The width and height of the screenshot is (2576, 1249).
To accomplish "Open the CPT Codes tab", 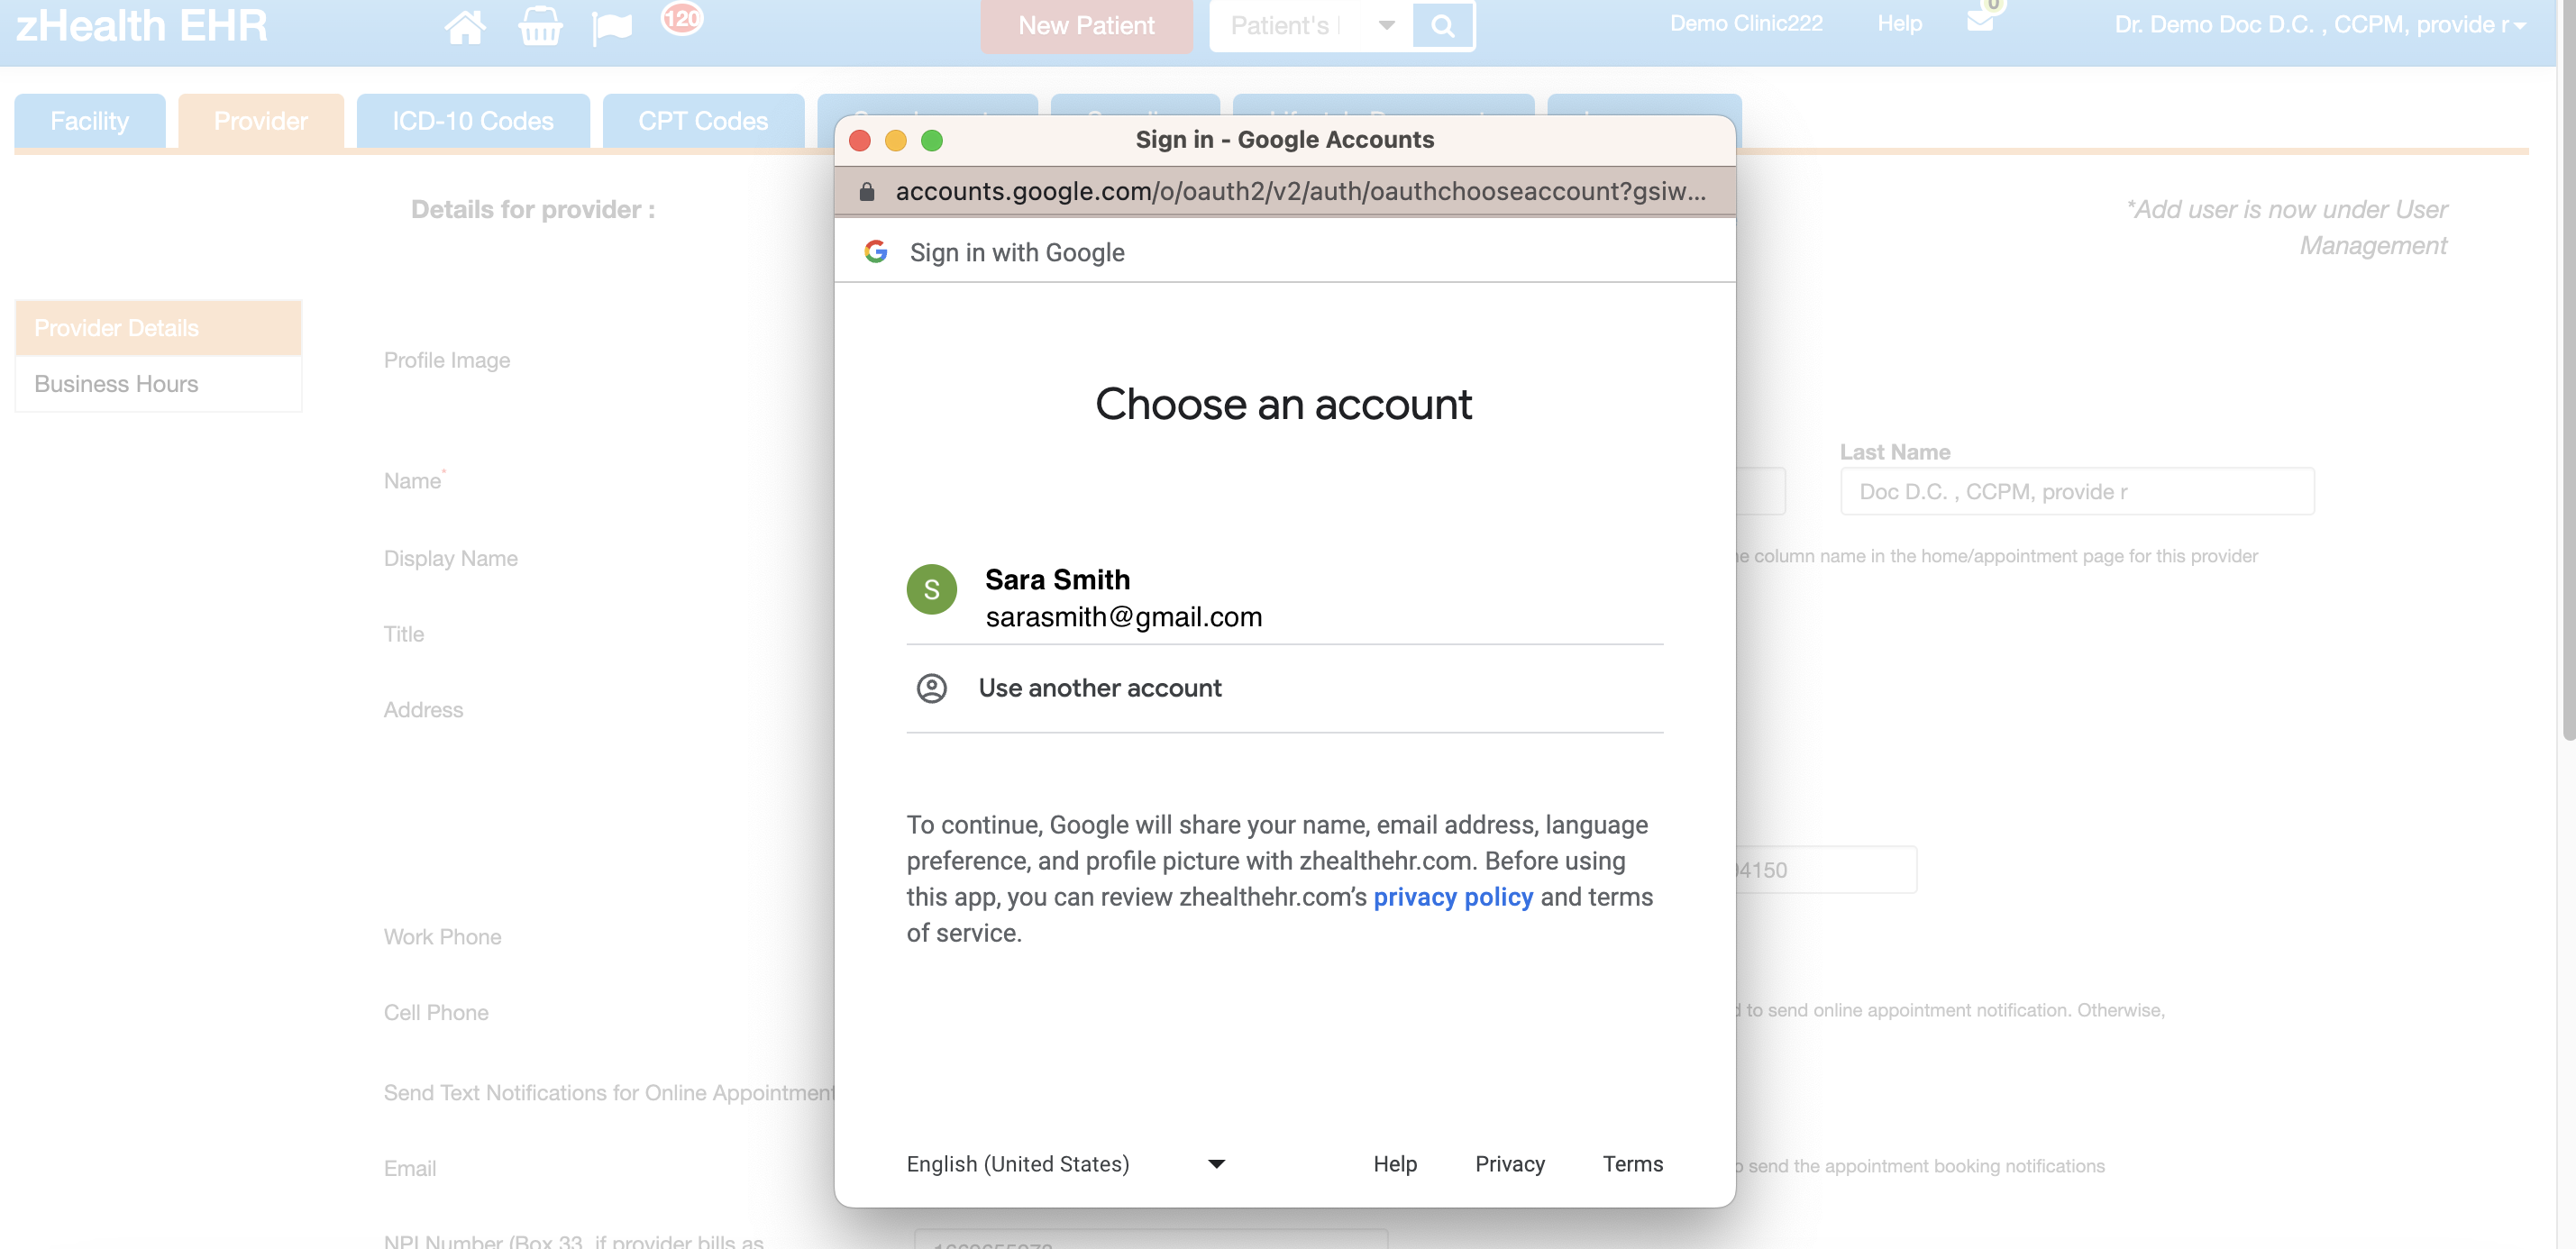I will point(703,121).
